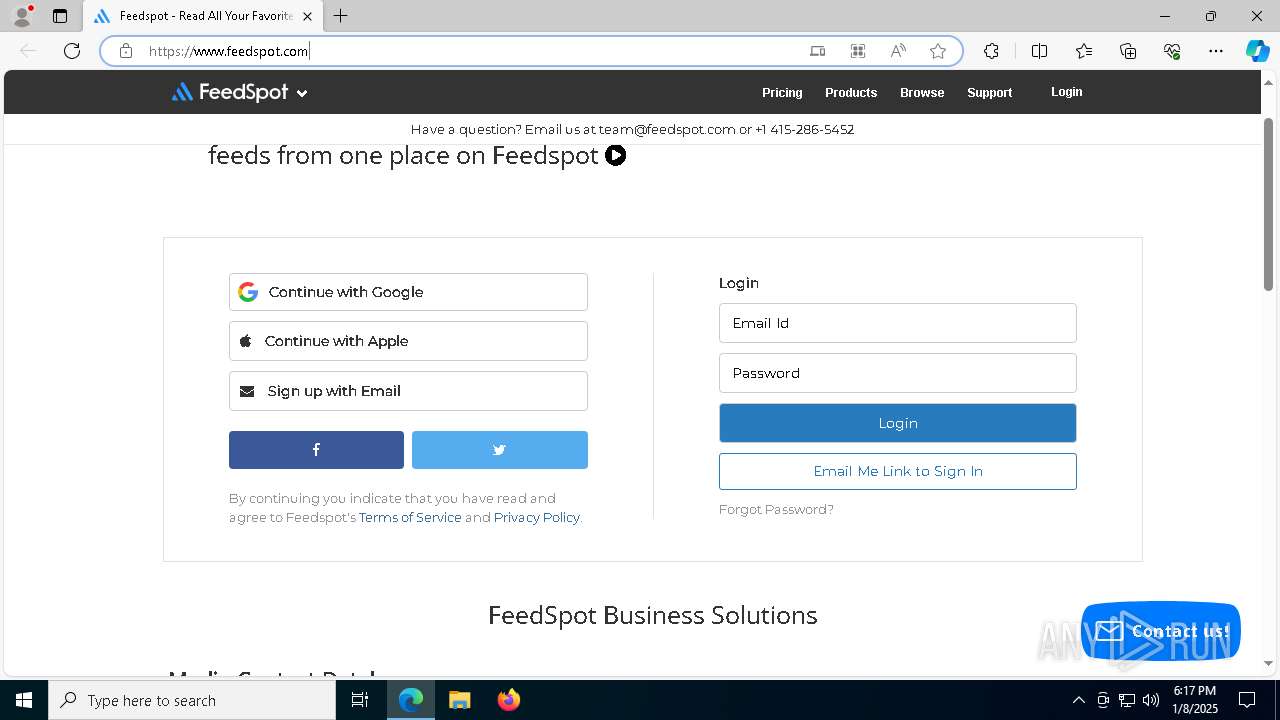Open the Products menu item
Image resolution: width=1280 pixels, height=720 pixels.
pyautogui.click(x=851, y=92)
